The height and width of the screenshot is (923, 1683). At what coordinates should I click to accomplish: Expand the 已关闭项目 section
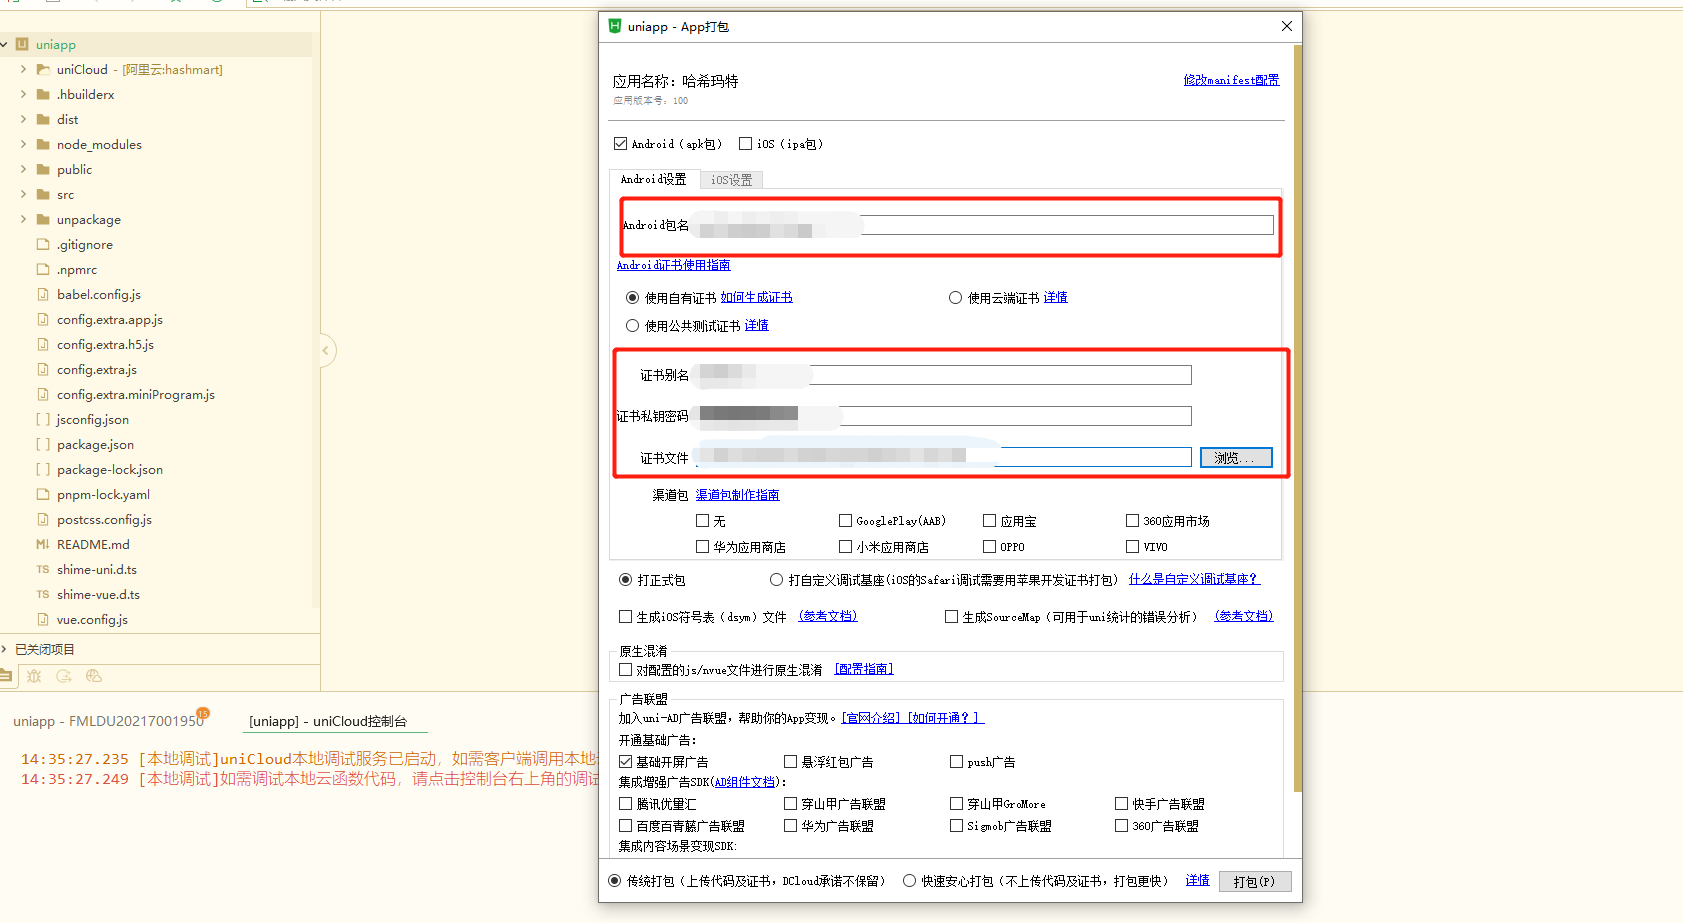5,650
